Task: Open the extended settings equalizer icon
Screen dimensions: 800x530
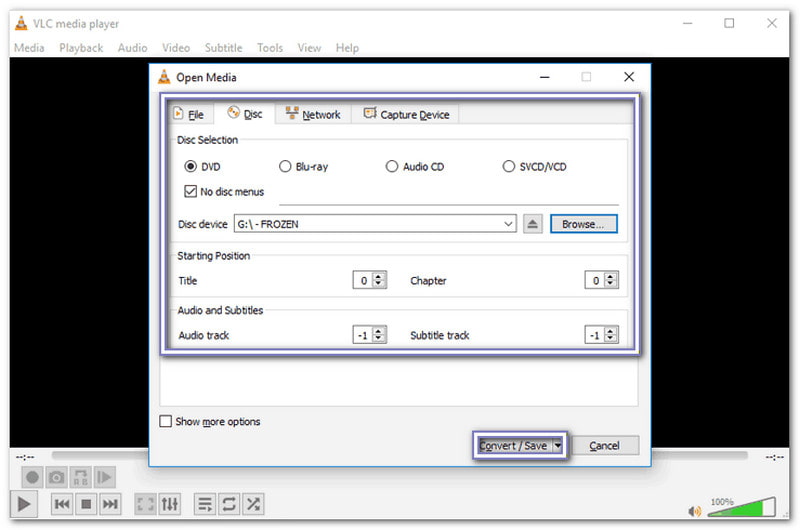Action: (170, 504)
